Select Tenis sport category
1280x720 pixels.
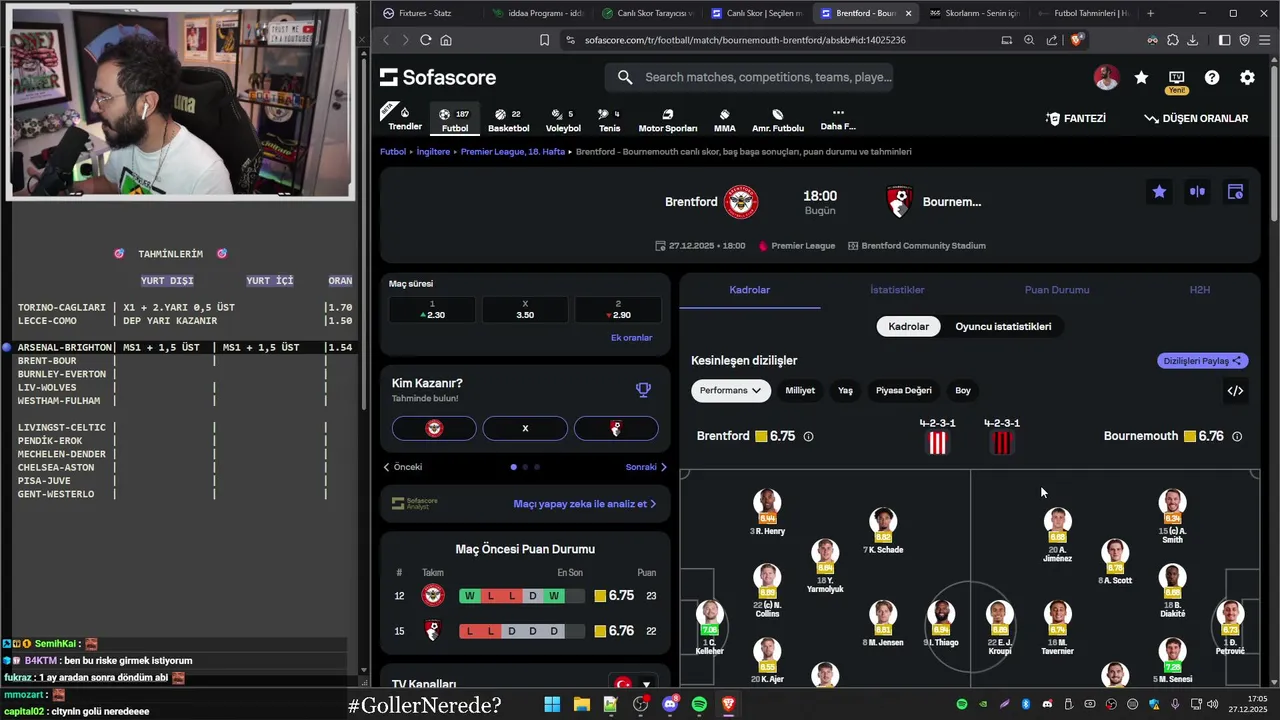(x=609, y=119)
